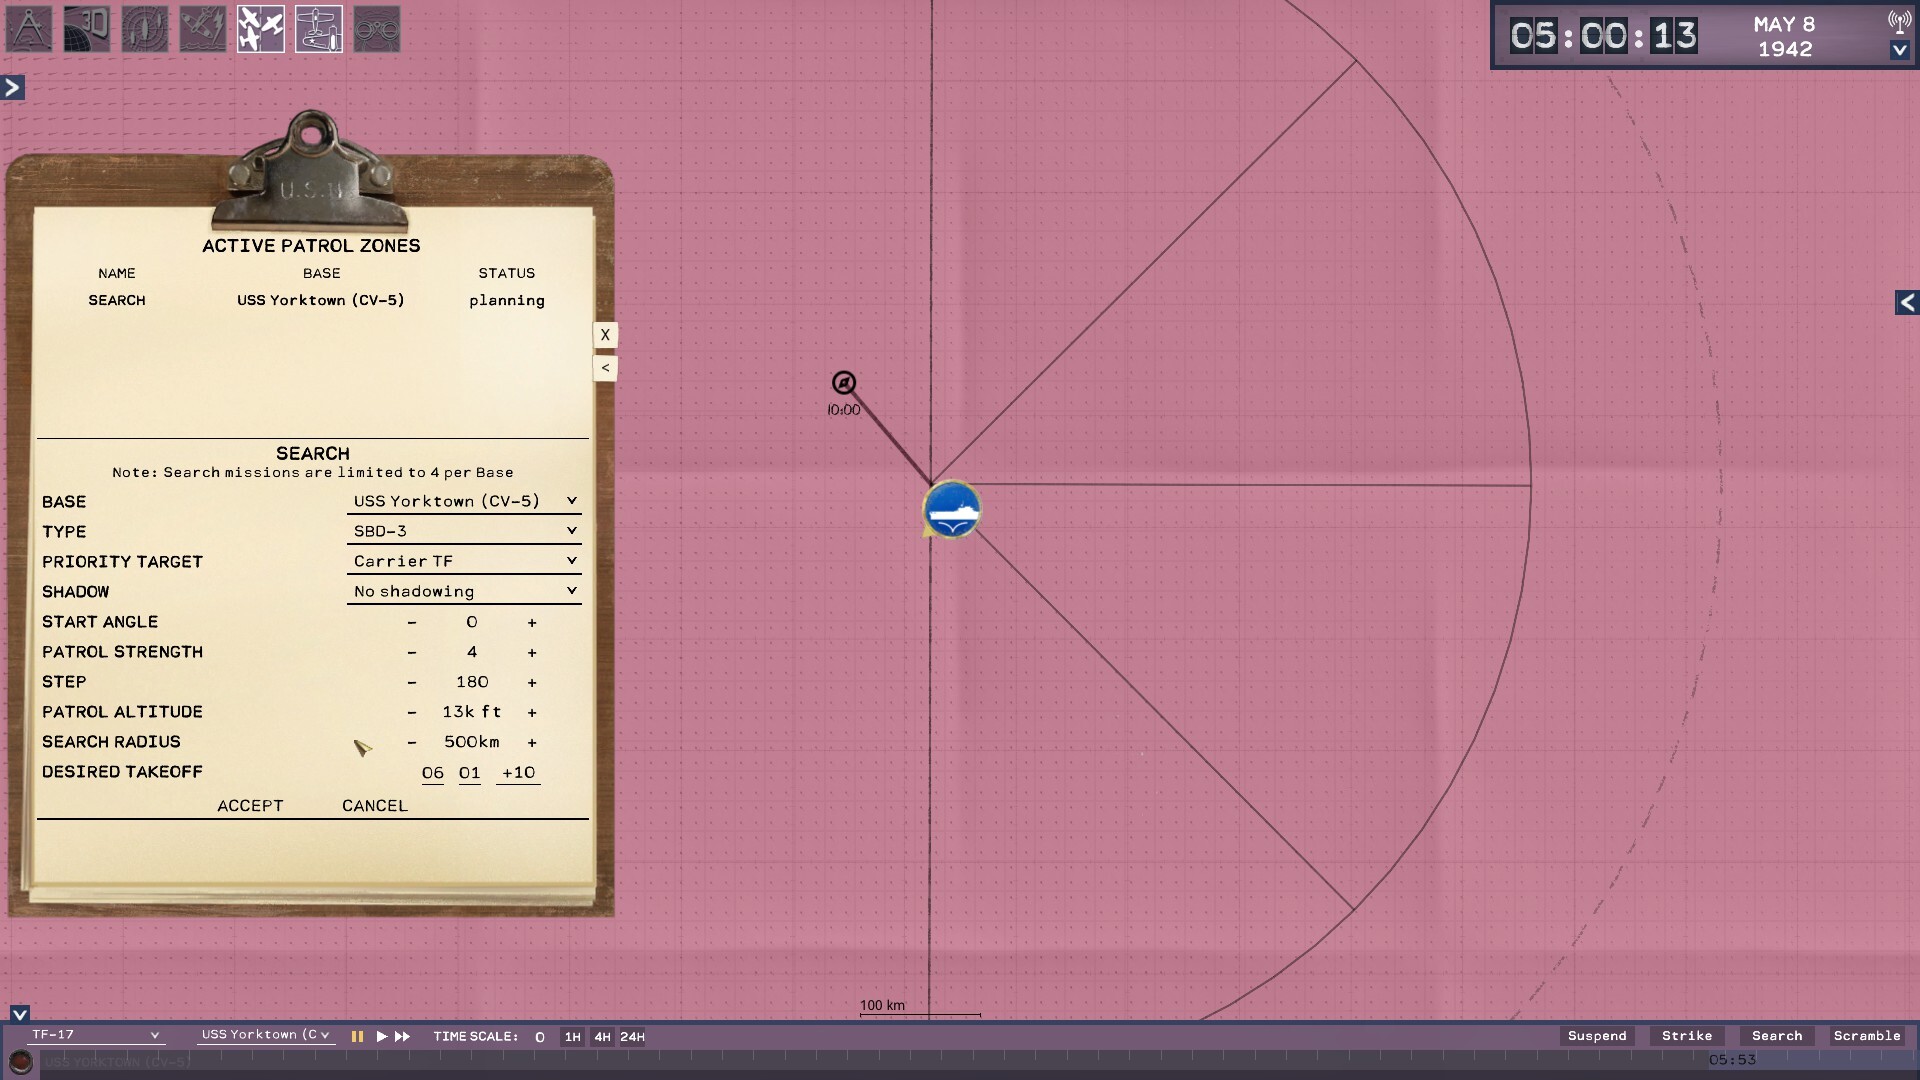Expand left side panel arrow
Viewport: 1920px width, 1080px height.
click(x=12, y=88)
